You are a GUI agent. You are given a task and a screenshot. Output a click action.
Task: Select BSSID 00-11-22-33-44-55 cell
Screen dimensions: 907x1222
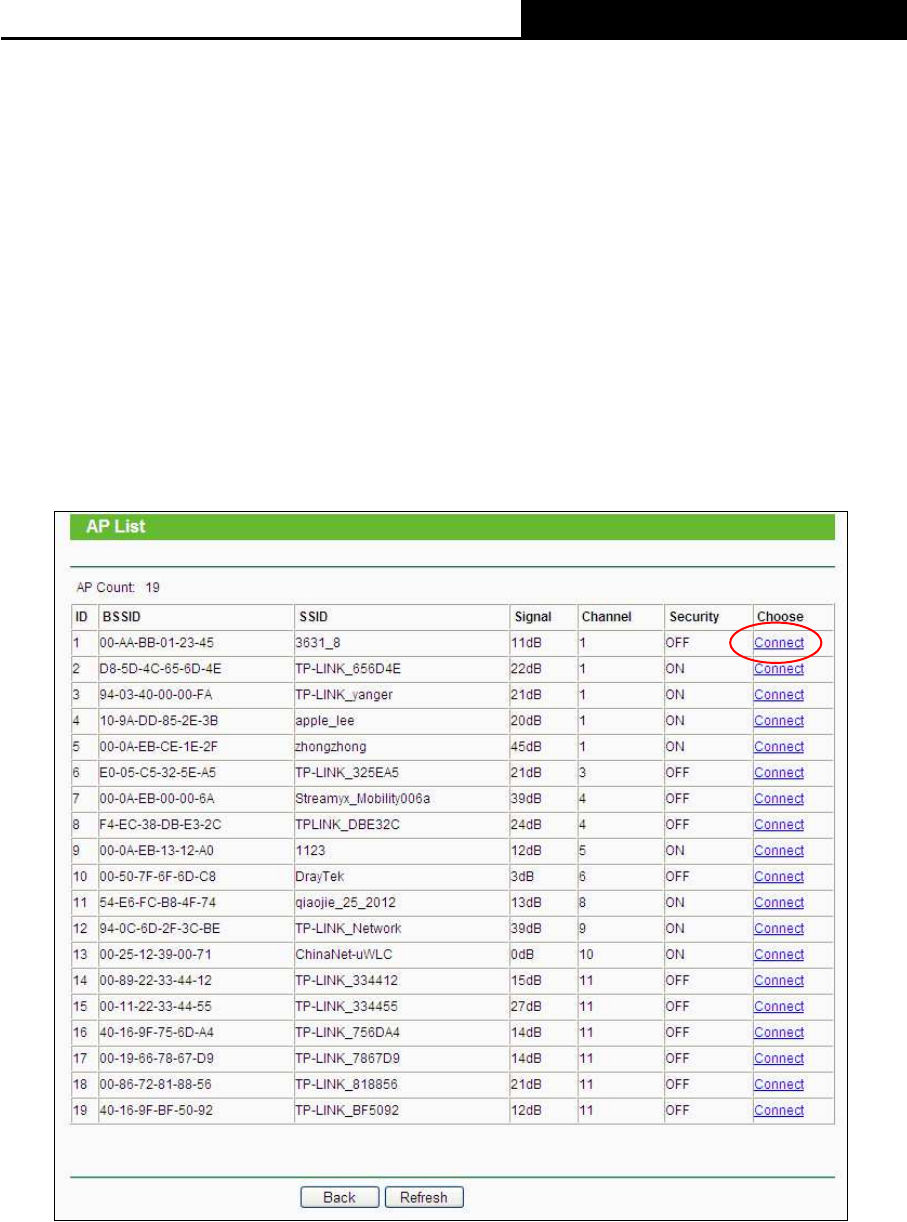coord(194,1007)
